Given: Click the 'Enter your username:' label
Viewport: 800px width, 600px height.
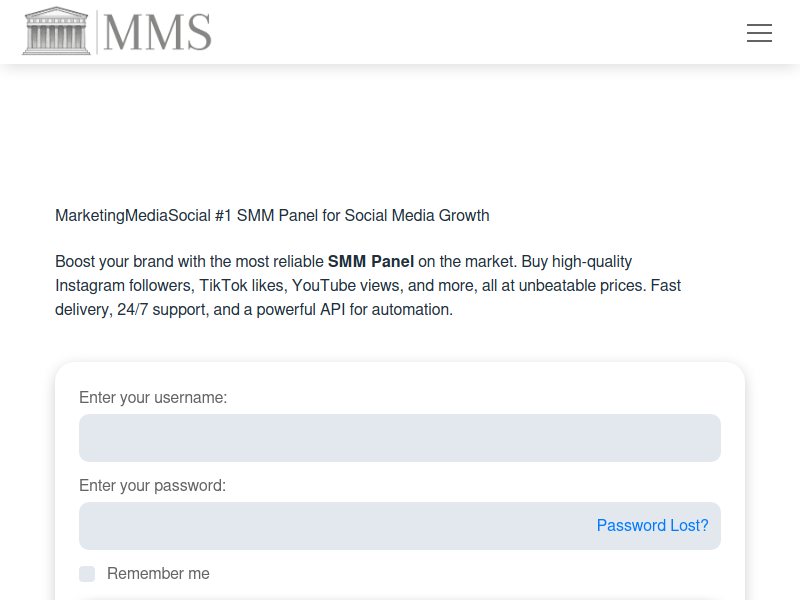Looking at the screenshot, I should (x=153, y=397).
